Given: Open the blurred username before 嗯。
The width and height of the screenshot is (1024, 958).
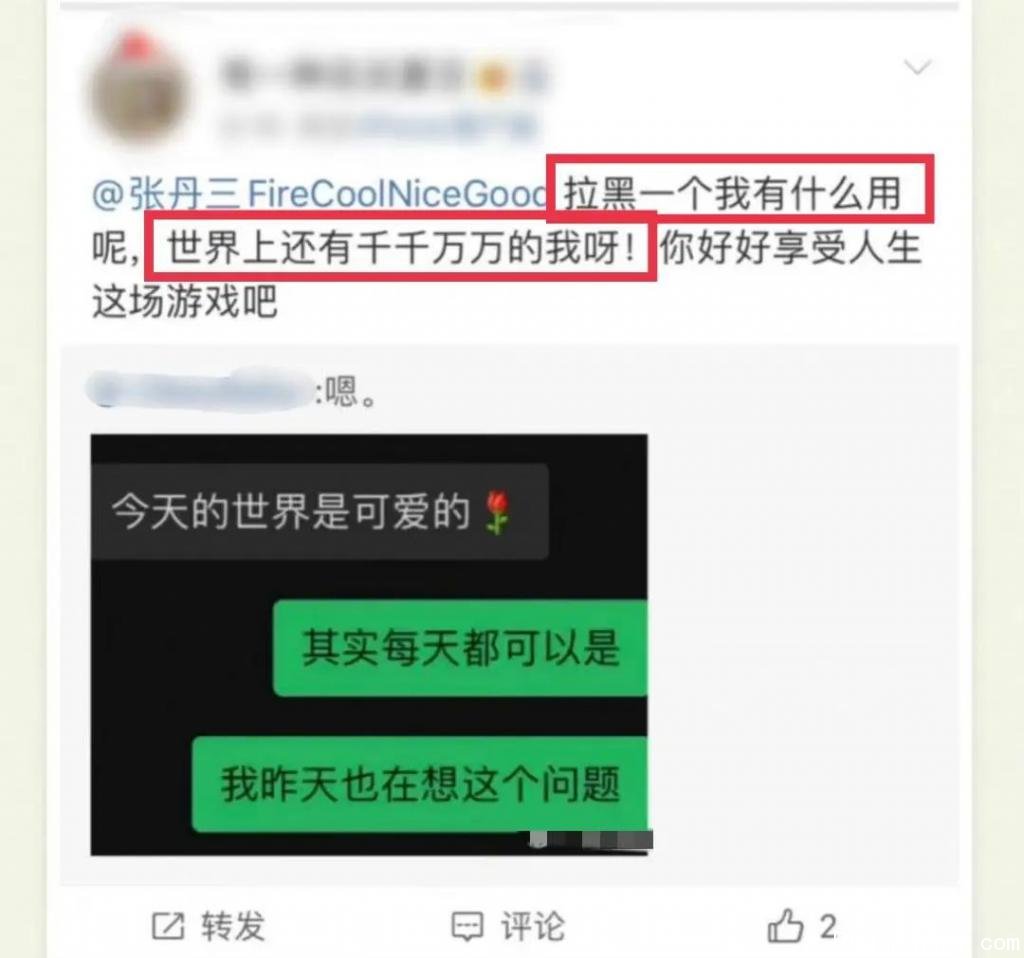Looking at the screenshot, I should (200, 390).
